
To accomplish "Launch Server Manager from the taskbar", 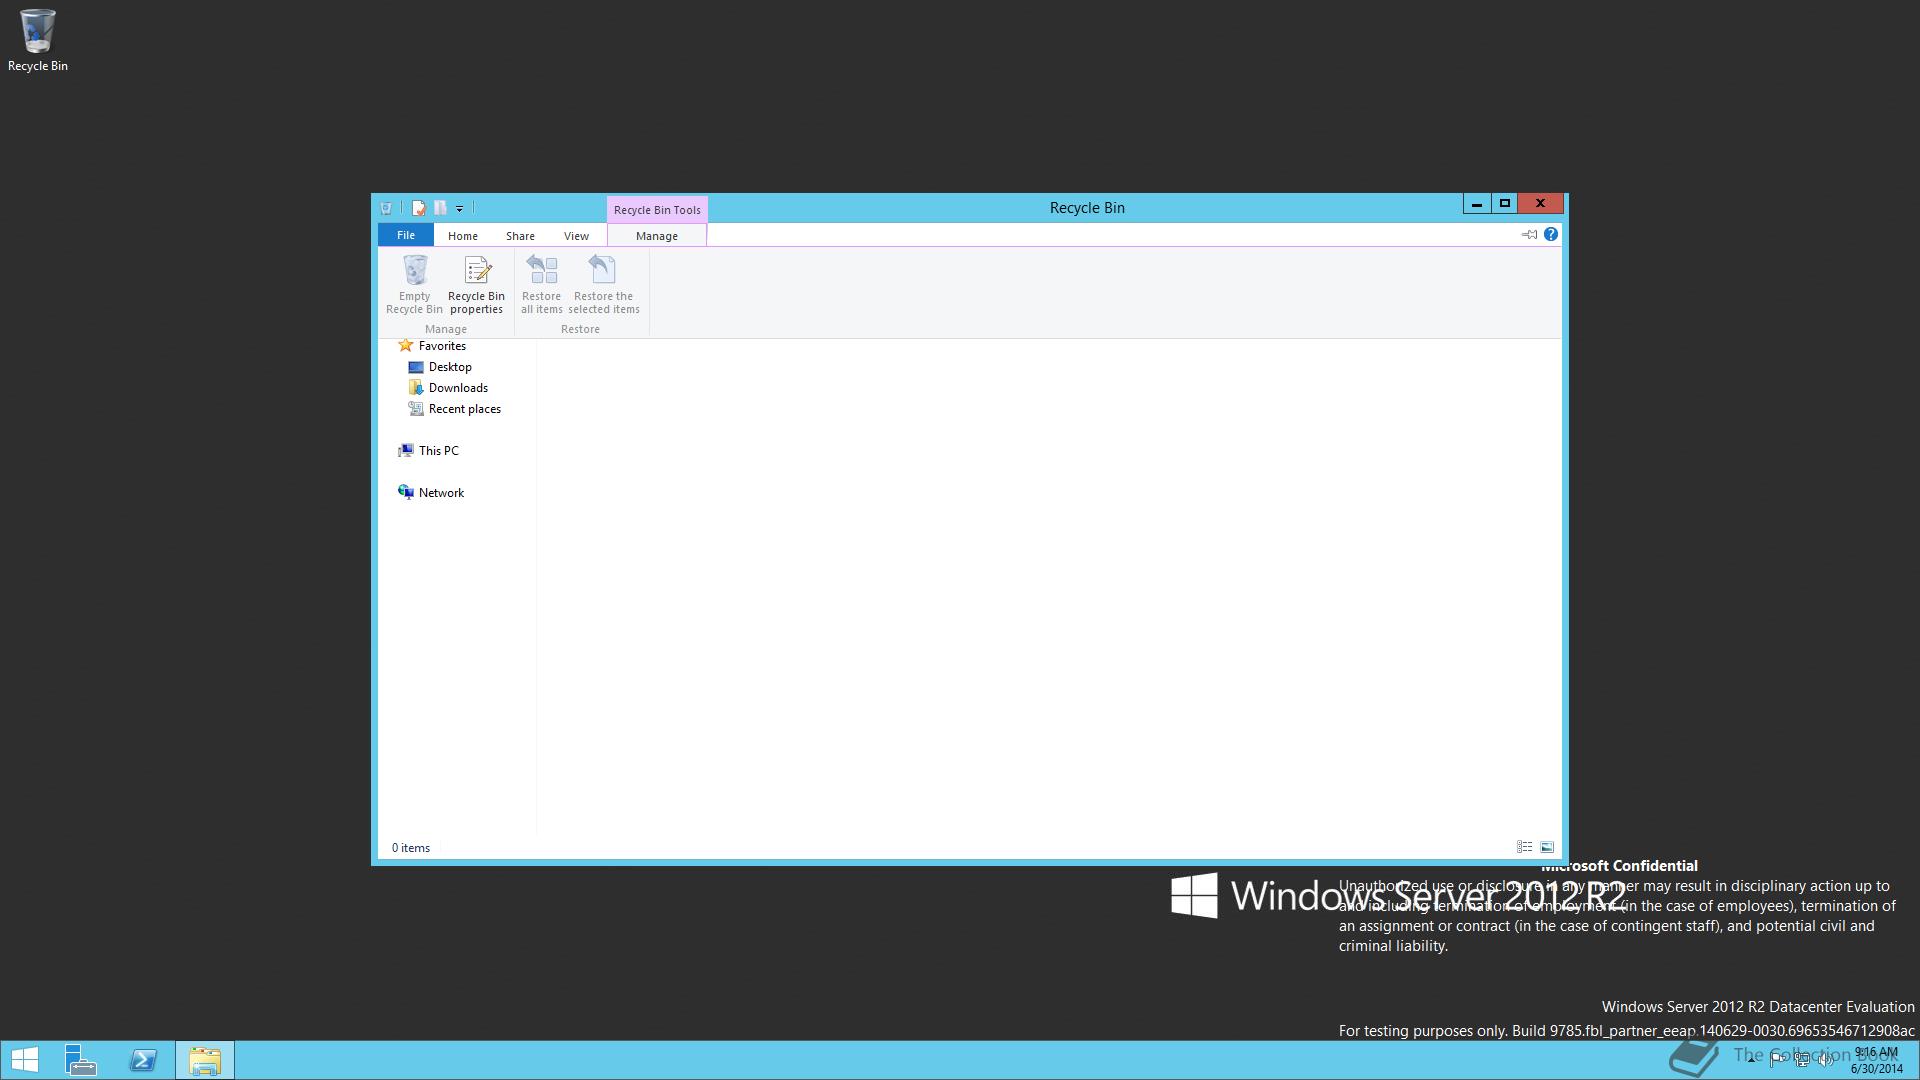I will [80, 1060].
